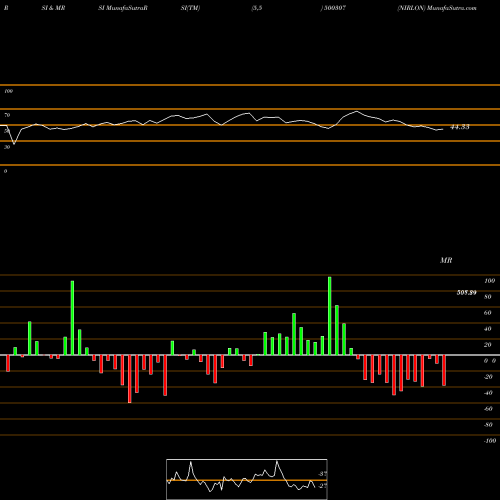This screenshot has width=500, height=500.
Task: Click the RSI current value 44.33
Action: (460, 127)
